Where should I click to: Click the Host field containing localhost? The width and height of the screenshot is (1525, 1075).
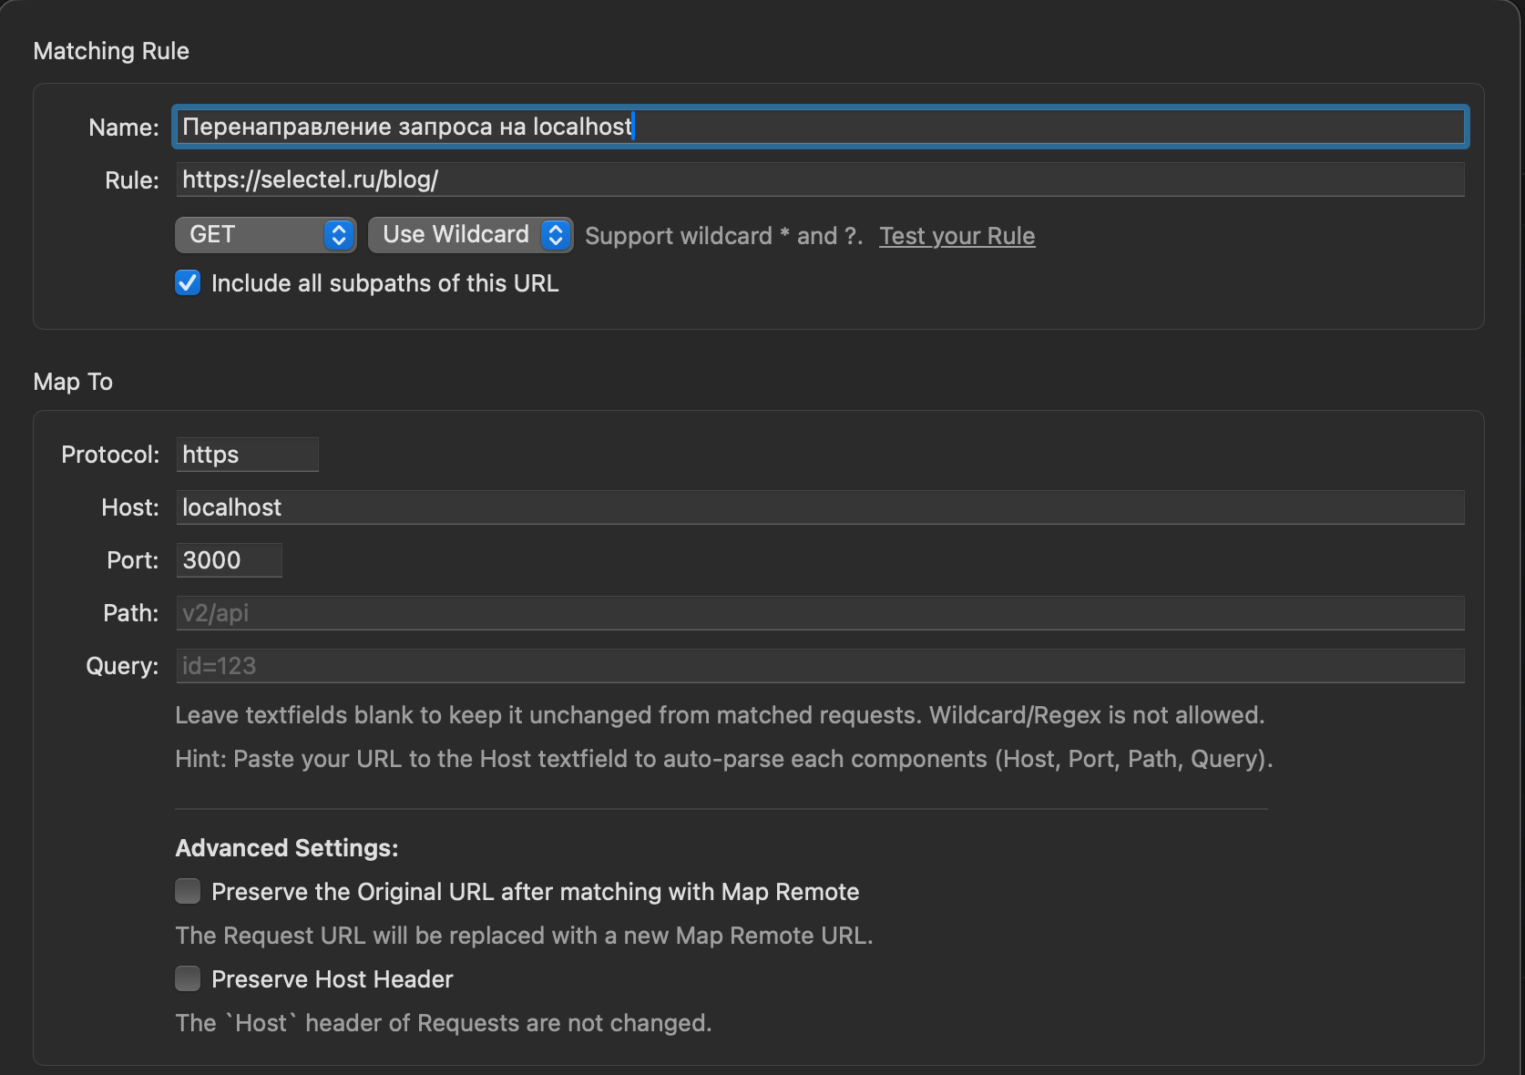820,507
